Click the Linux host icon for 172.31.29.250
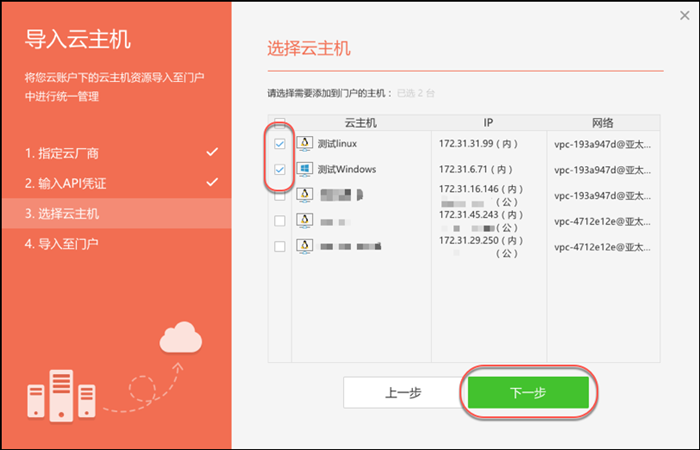Viewport: 700px width, 450px height. [305, 246]
